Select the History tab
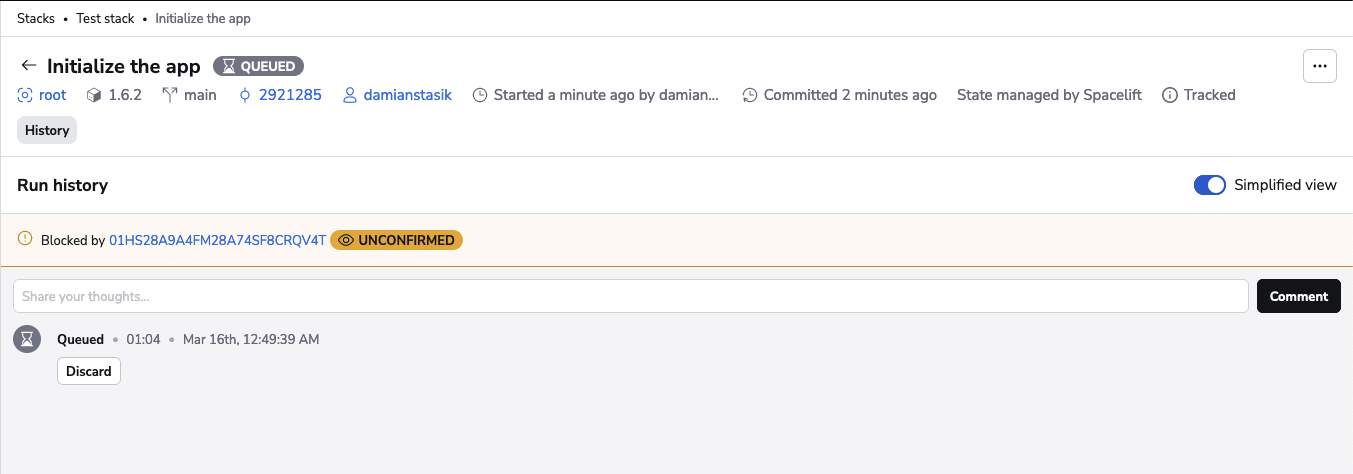Screen dimensions: 1353x474 [x=47, y=130]
